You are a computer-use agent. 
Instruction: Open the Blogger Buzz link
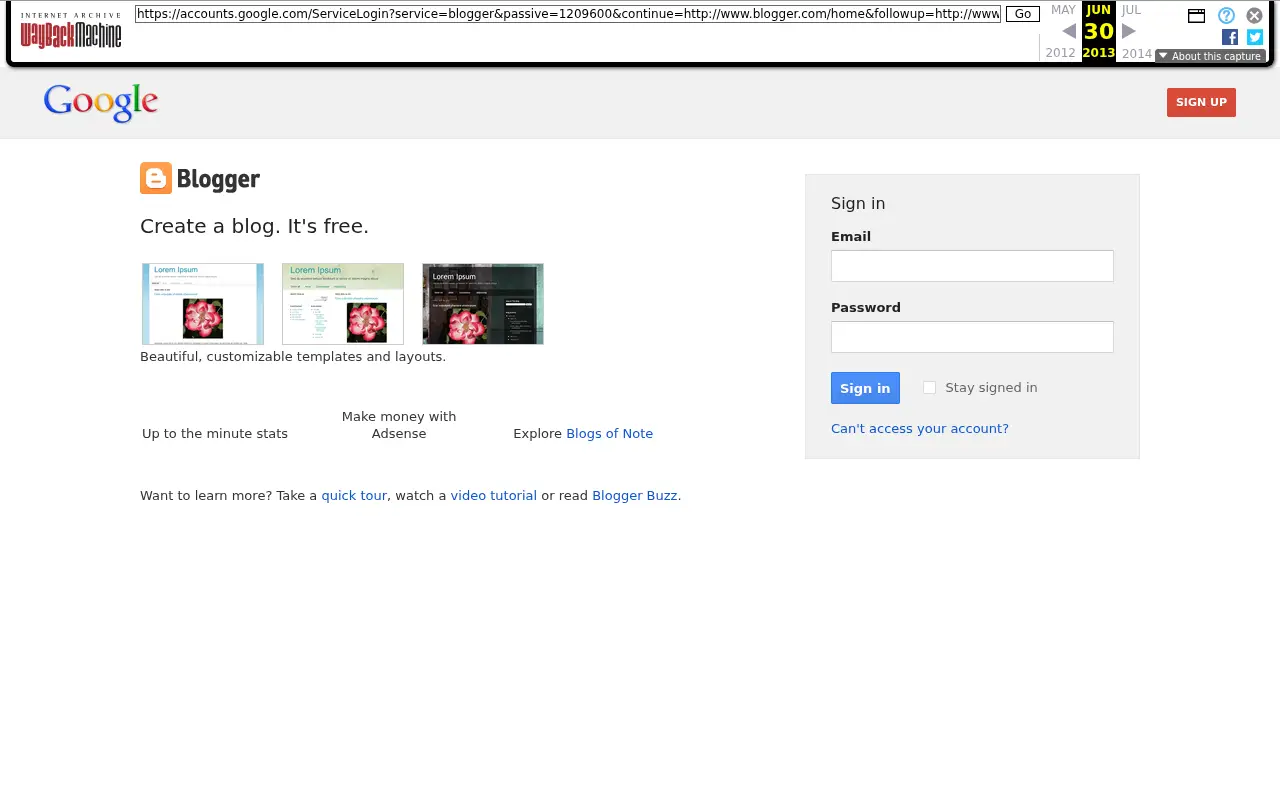(x=635, y=496)
